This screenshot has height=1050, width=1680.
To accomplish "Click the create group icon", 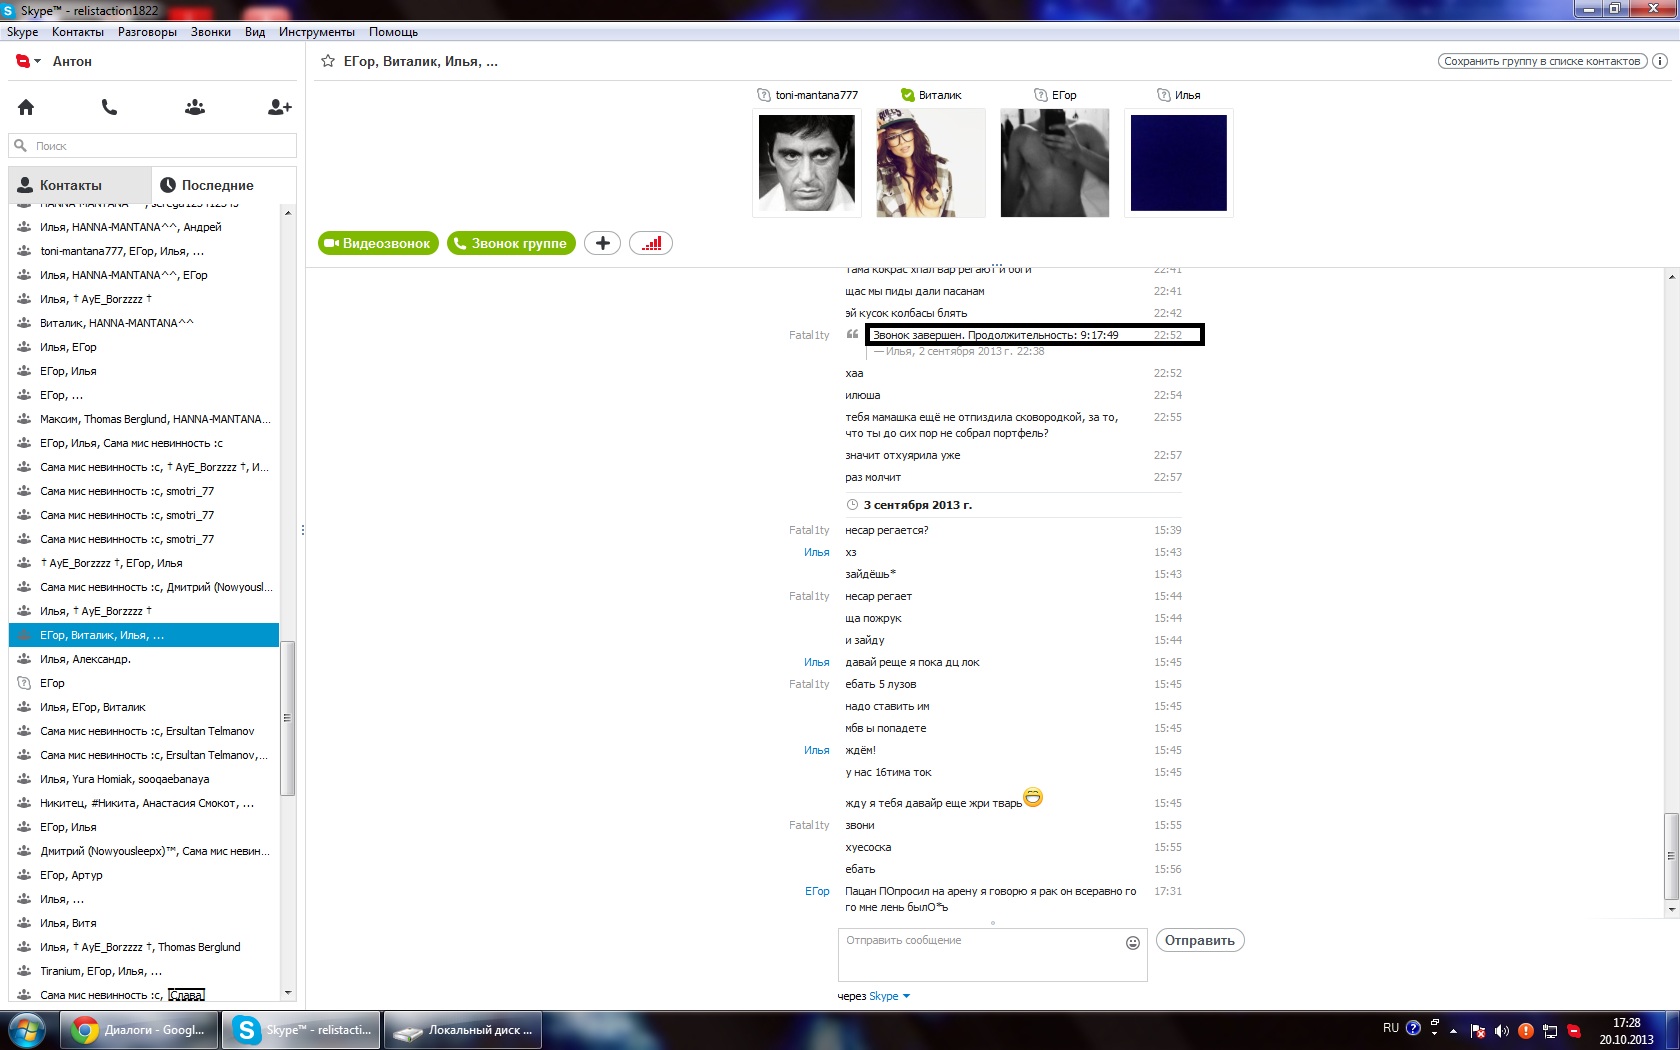I will point(195,107).
